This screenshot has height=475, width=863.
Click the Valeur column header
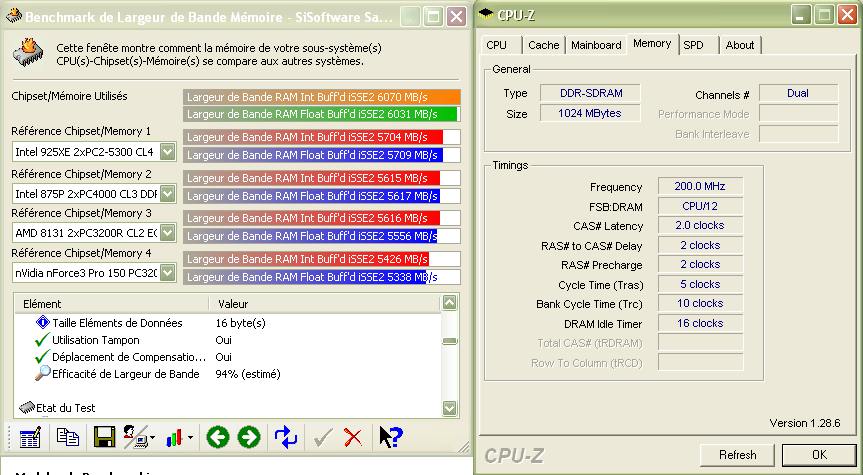[325, 304]
